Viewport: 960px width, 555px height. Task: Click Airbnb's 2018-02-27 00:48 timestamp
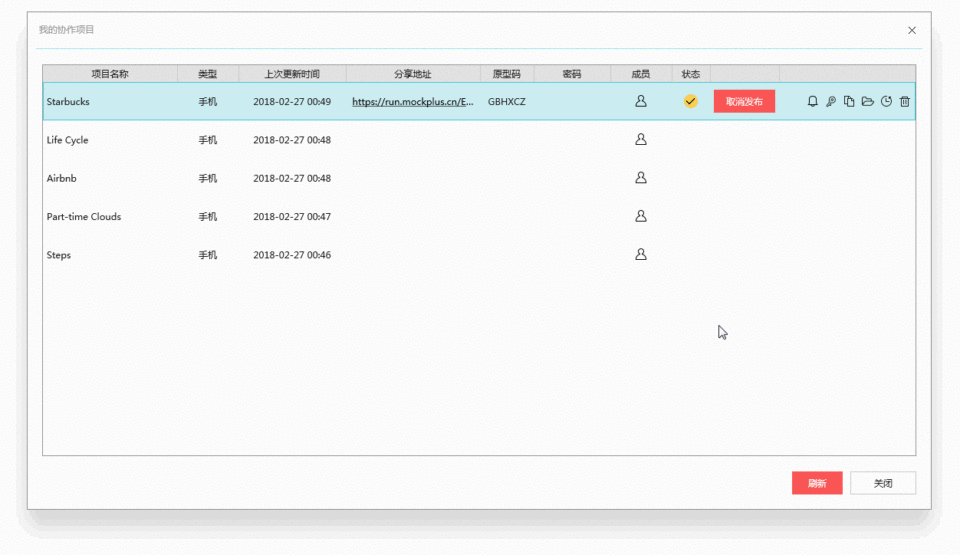(292, 178)
